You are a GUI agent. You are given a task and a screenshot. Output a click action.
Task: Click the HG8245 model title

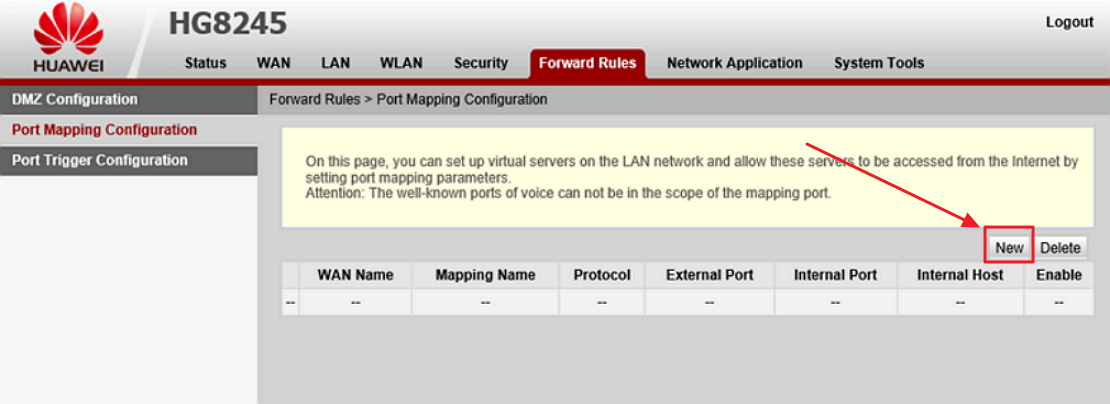coord(228,23)
